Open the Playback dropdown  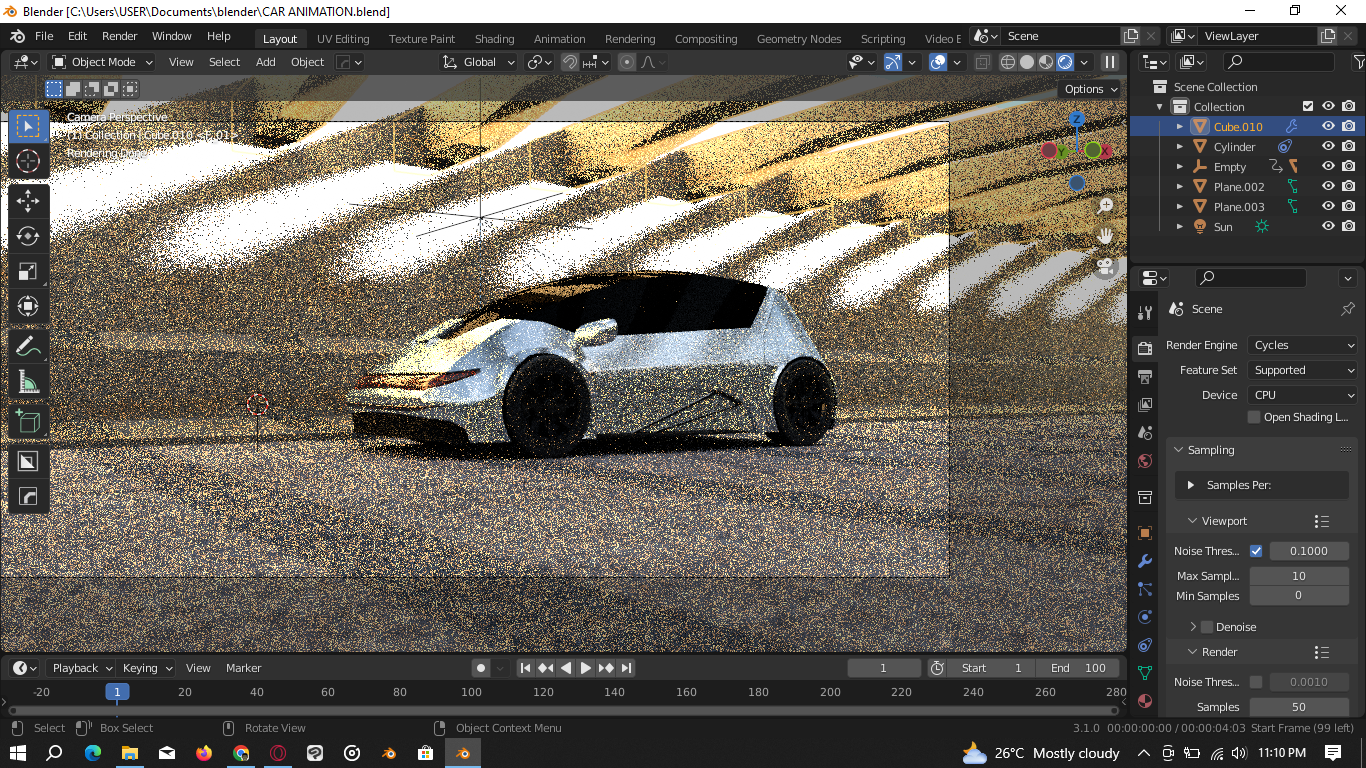tap(81, 668)
